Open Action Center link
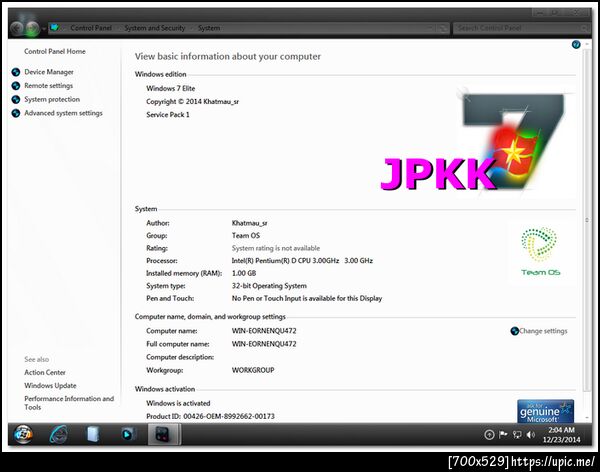600x472 pixels. click(x=45, y=372)
